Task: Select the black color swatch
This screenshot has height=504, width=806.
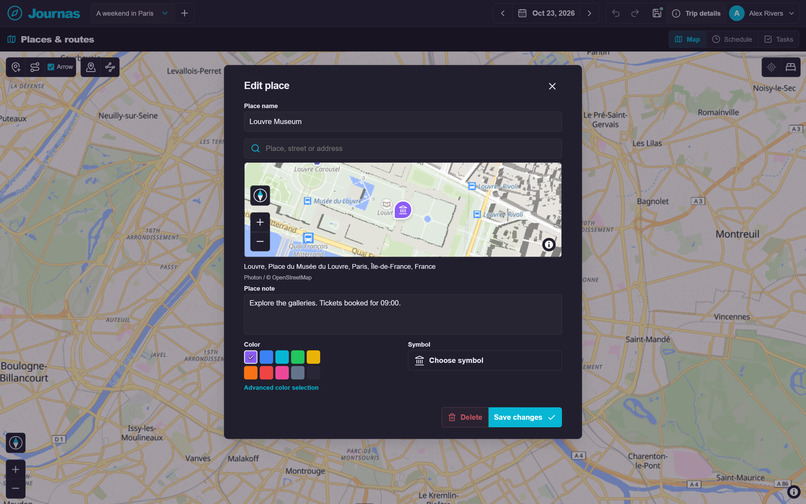Action: pos(314,372)
